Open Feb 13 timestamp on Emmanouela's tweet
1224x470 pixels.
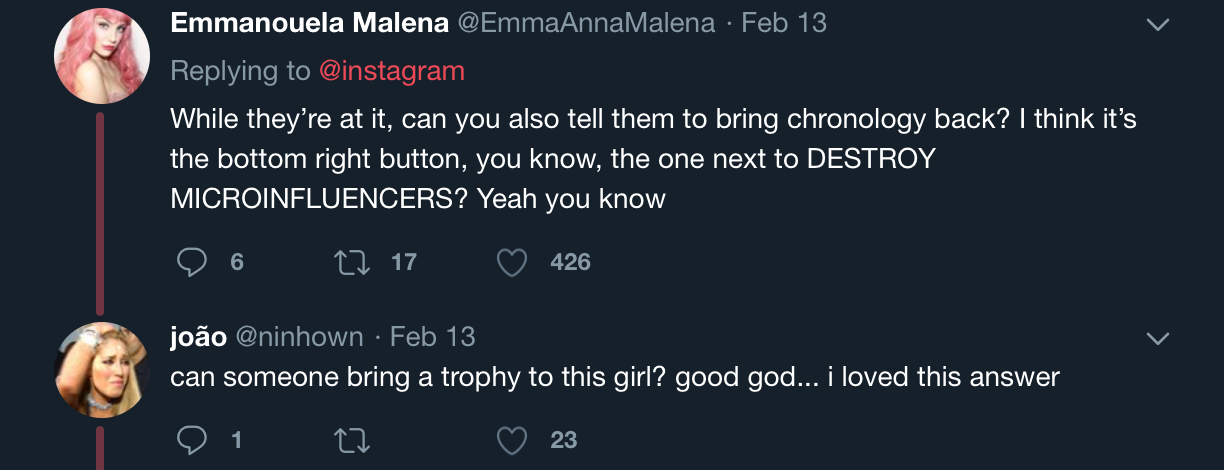[784, 23]
